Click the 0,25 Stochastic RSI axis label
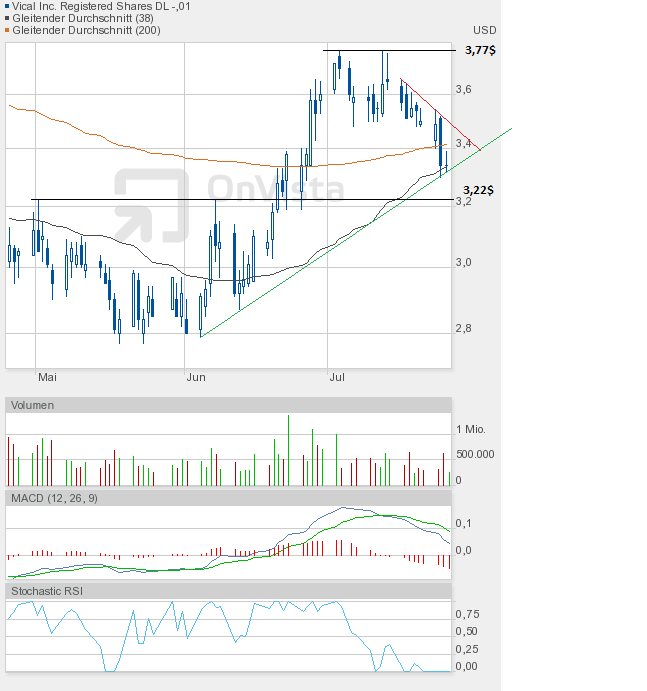Image resolution: width=647 pixels, height=691 pixels. pos(467,649)
